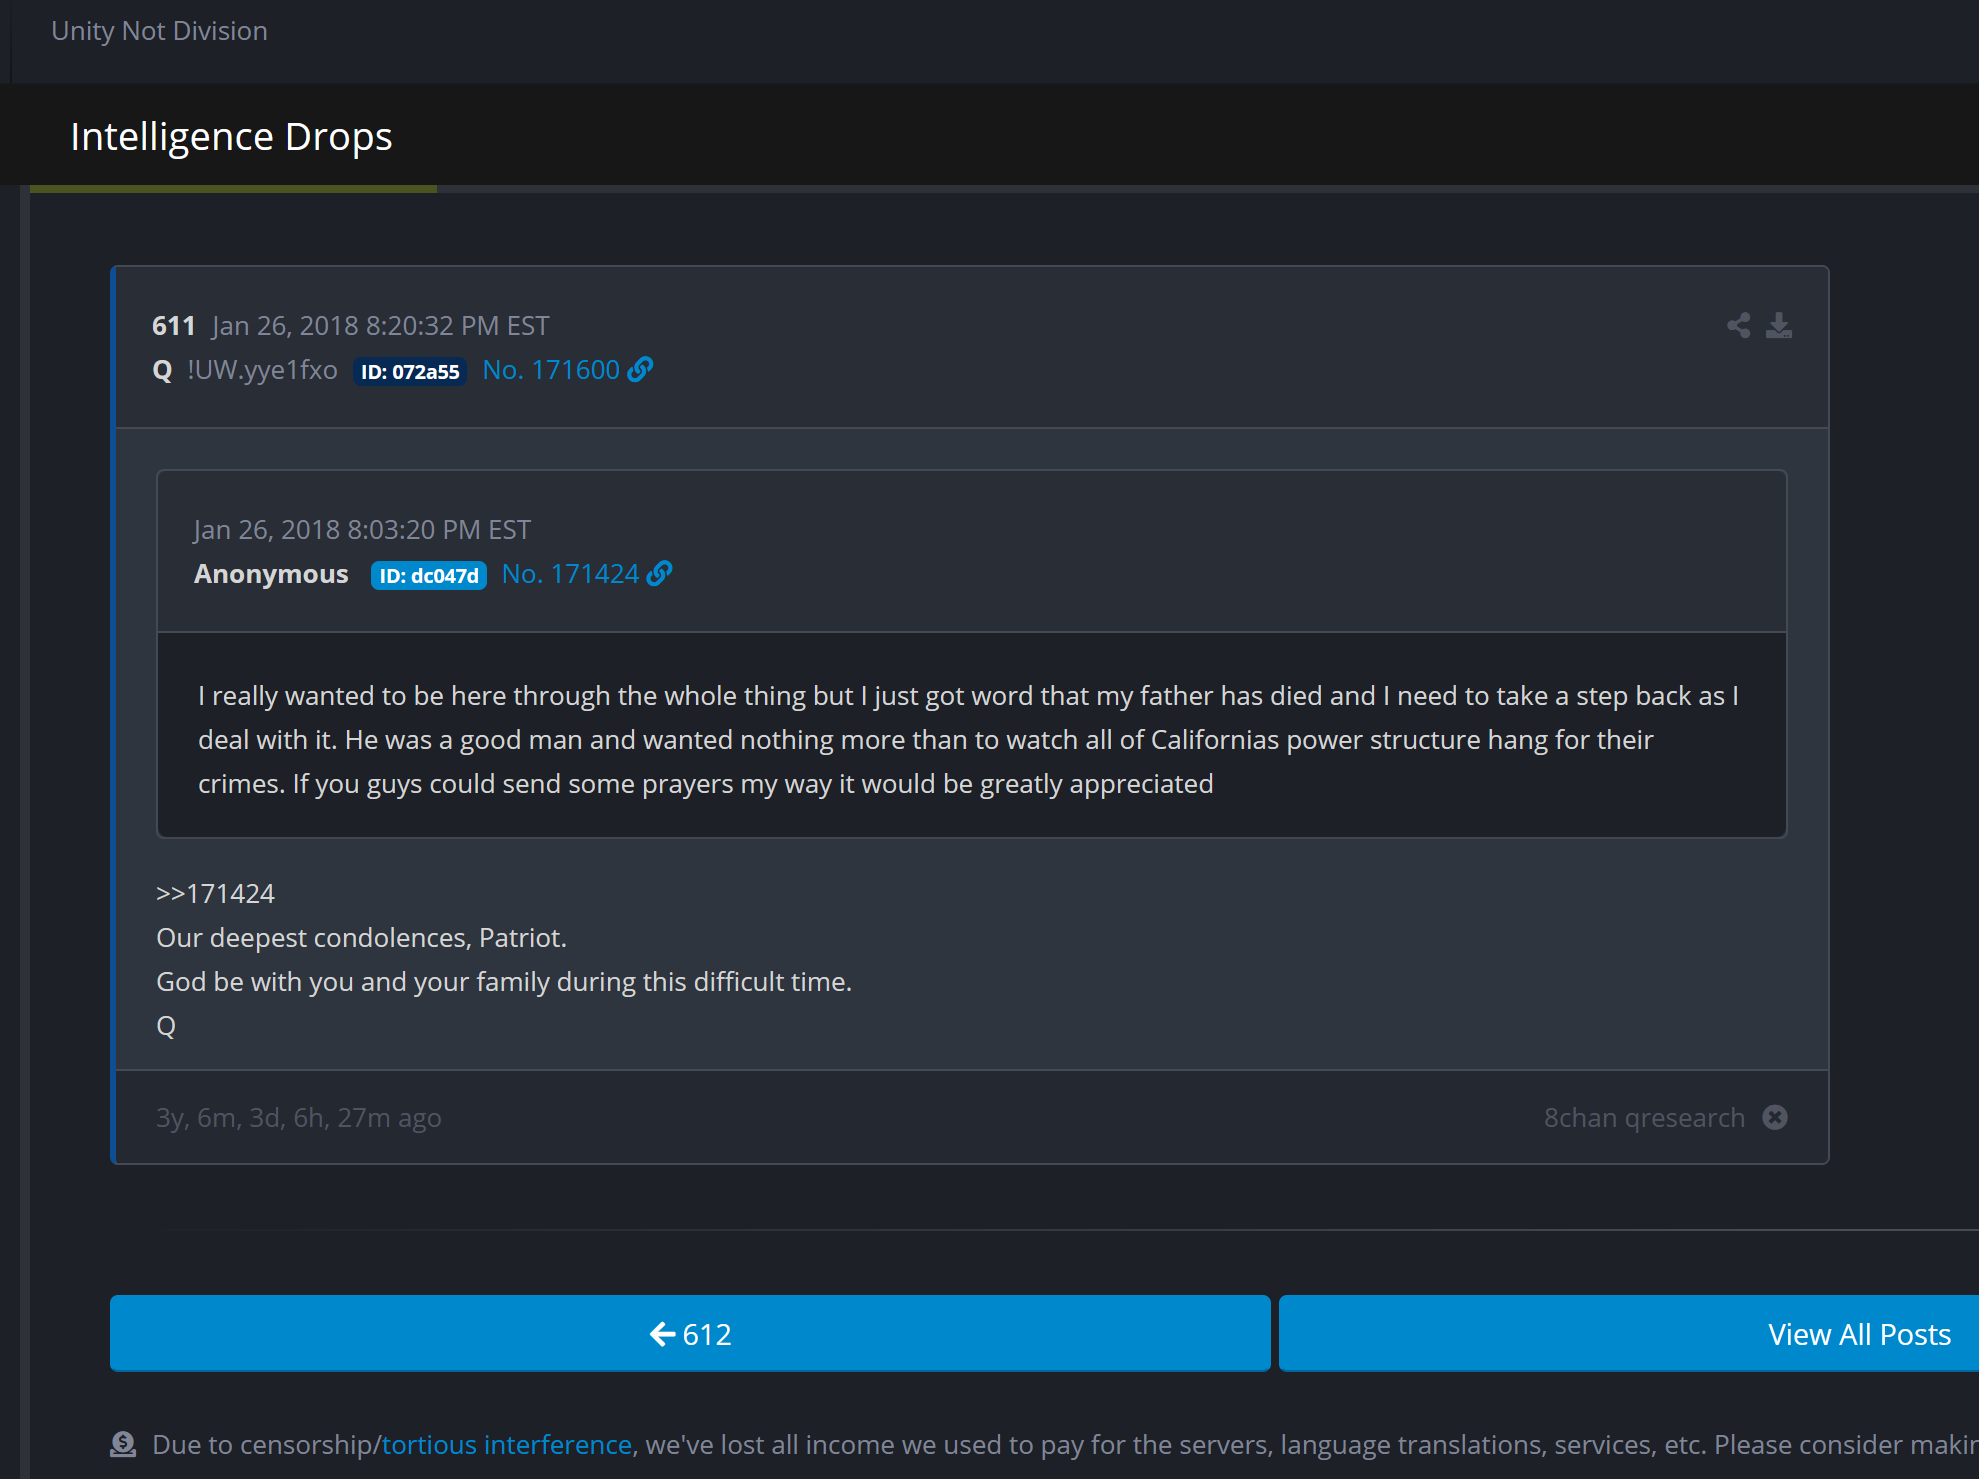Viewport: 1979px width, 1479px height.
Task: Click the share icon on post 611
Action: (1739, 326)
